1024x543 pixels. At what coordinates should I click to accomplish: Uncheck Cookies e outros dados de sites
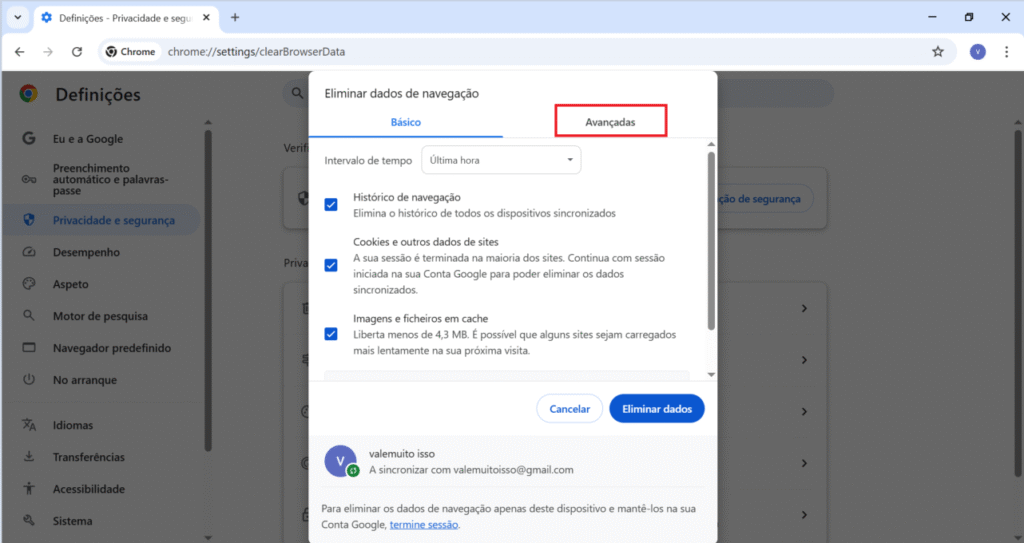(x=331, y=265)
